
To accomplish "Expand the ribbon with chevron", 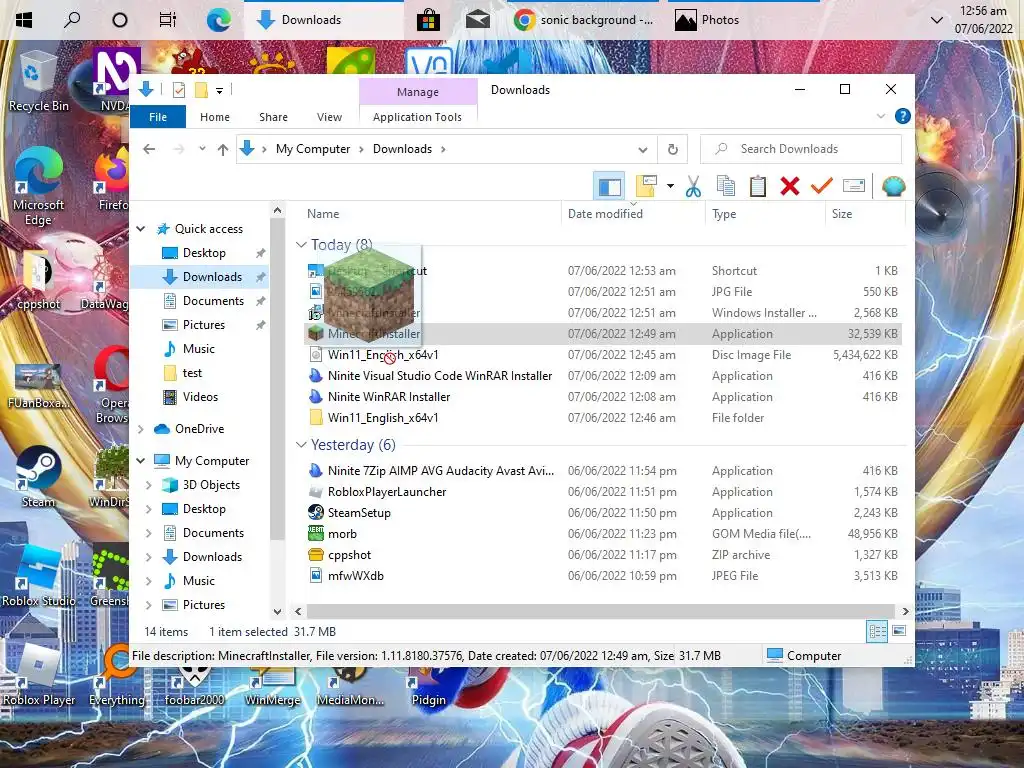I will (x=880, y=116).
